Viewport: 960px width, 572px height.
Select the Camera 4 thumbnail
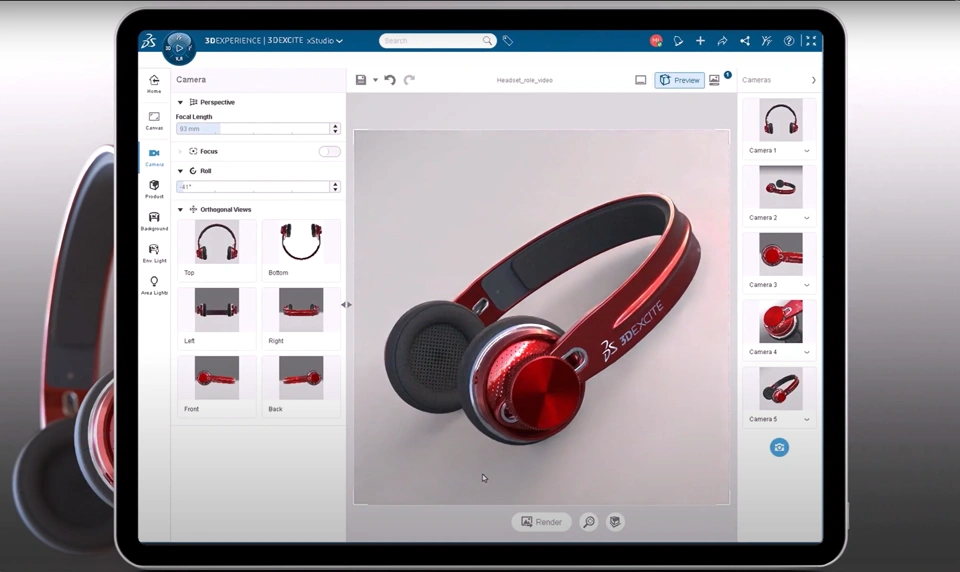[781, 322]
